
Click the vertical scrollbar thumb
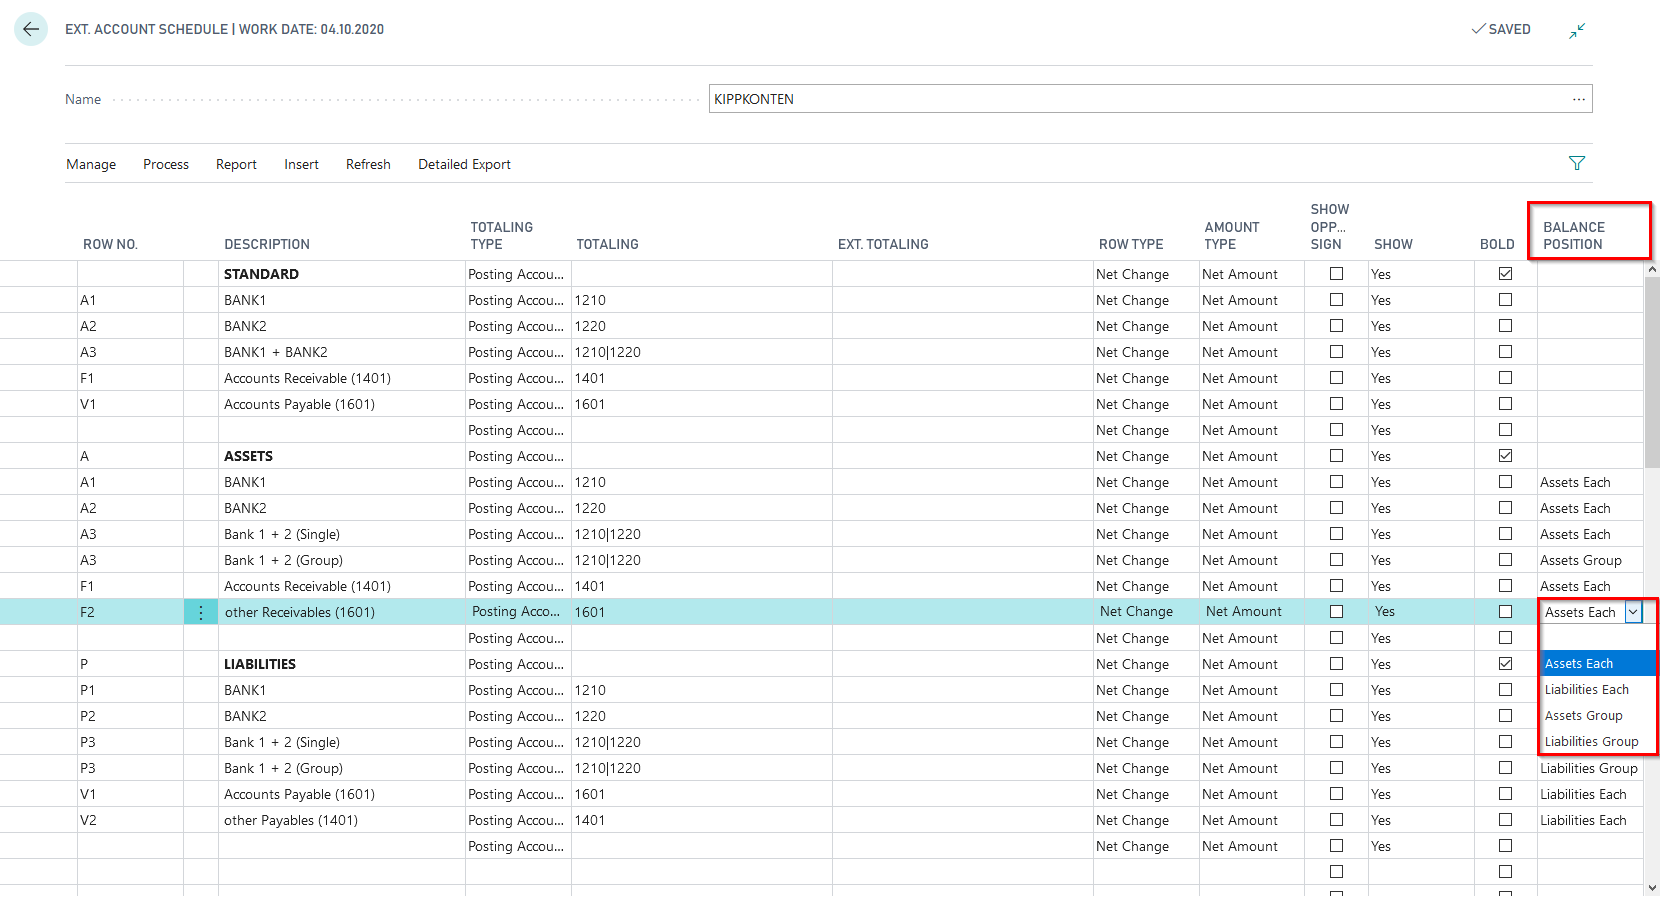point(1652,370)
